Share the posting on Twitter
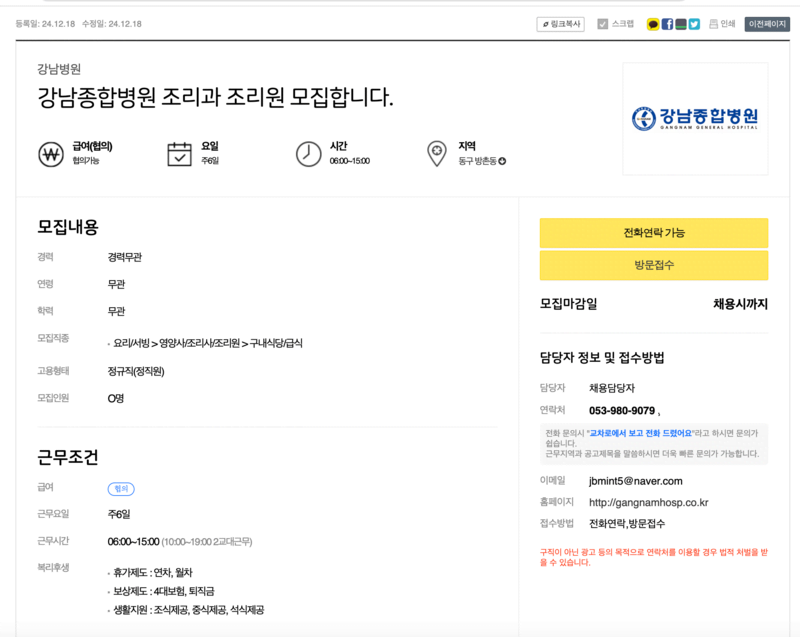 (x=694, y=25)
